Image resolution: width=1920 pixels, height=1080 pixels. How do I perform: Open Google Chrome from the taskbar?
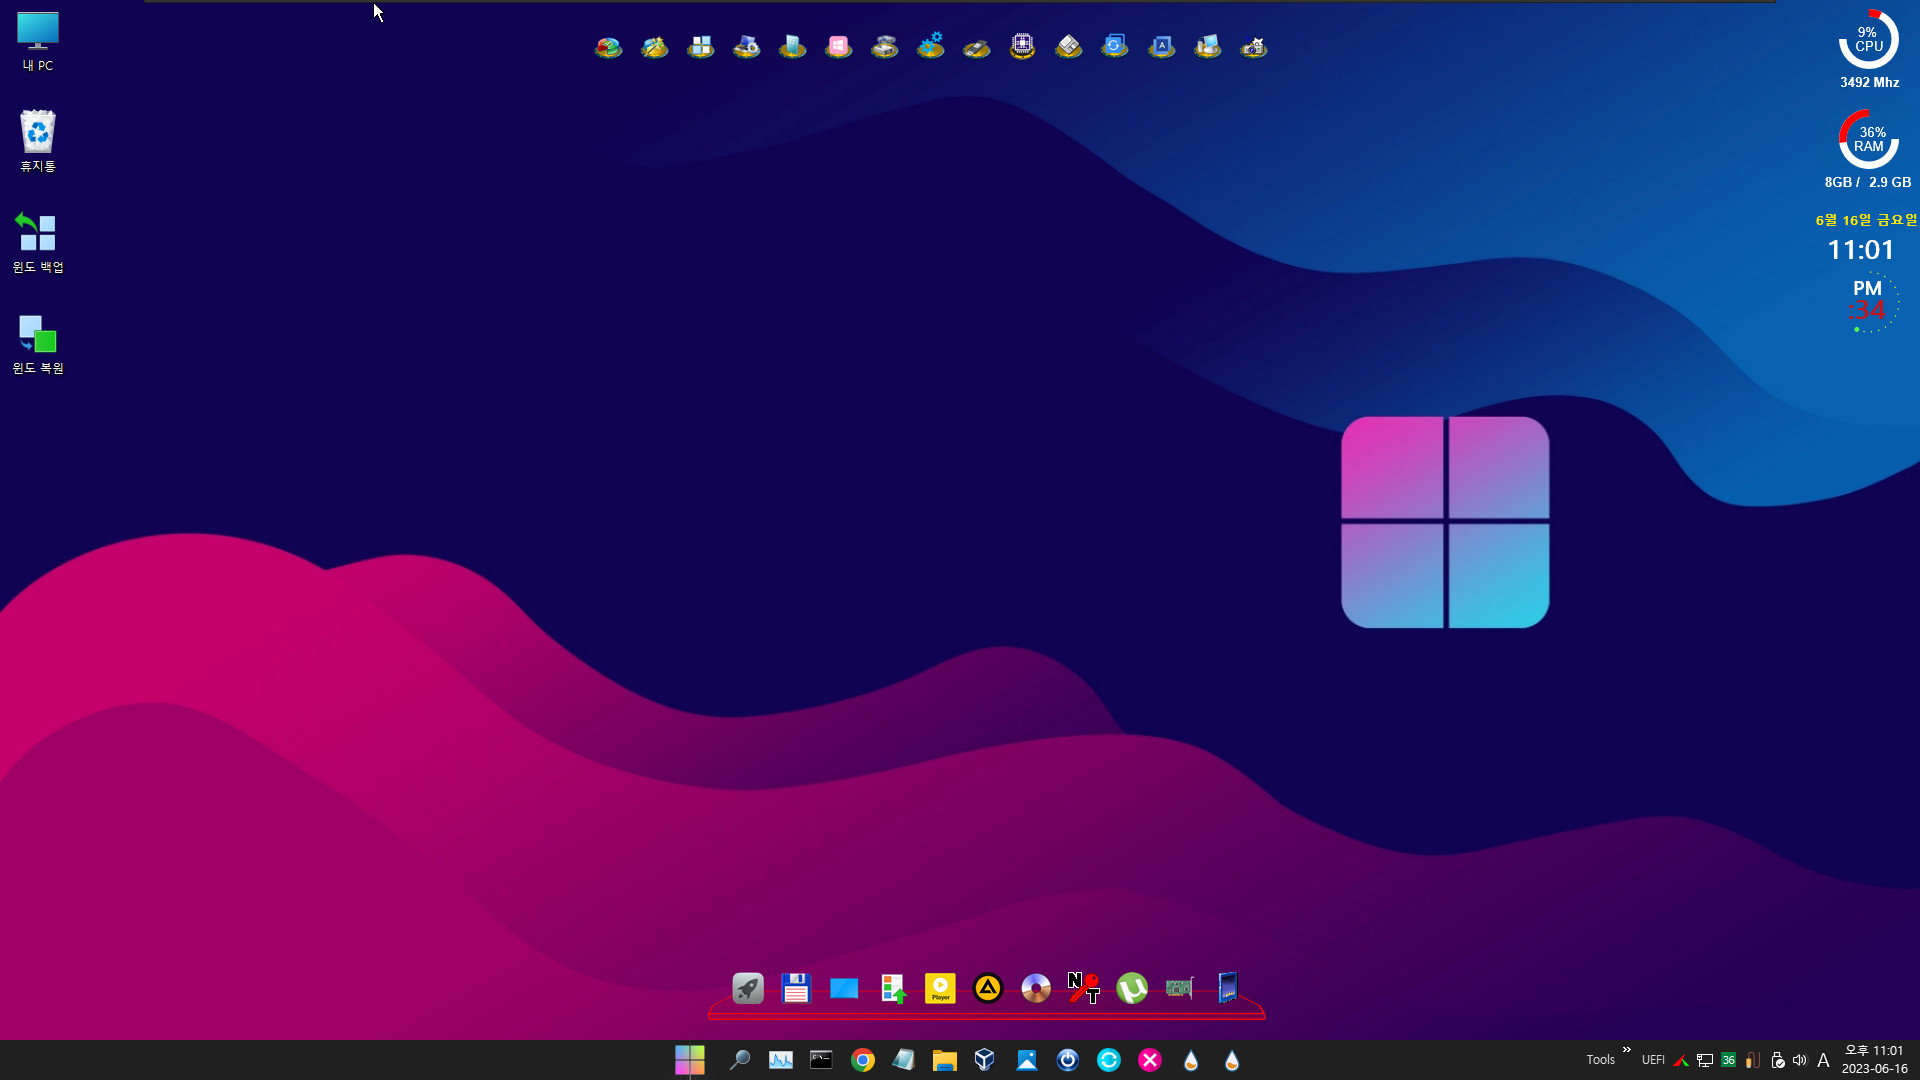pos(862,1060)
